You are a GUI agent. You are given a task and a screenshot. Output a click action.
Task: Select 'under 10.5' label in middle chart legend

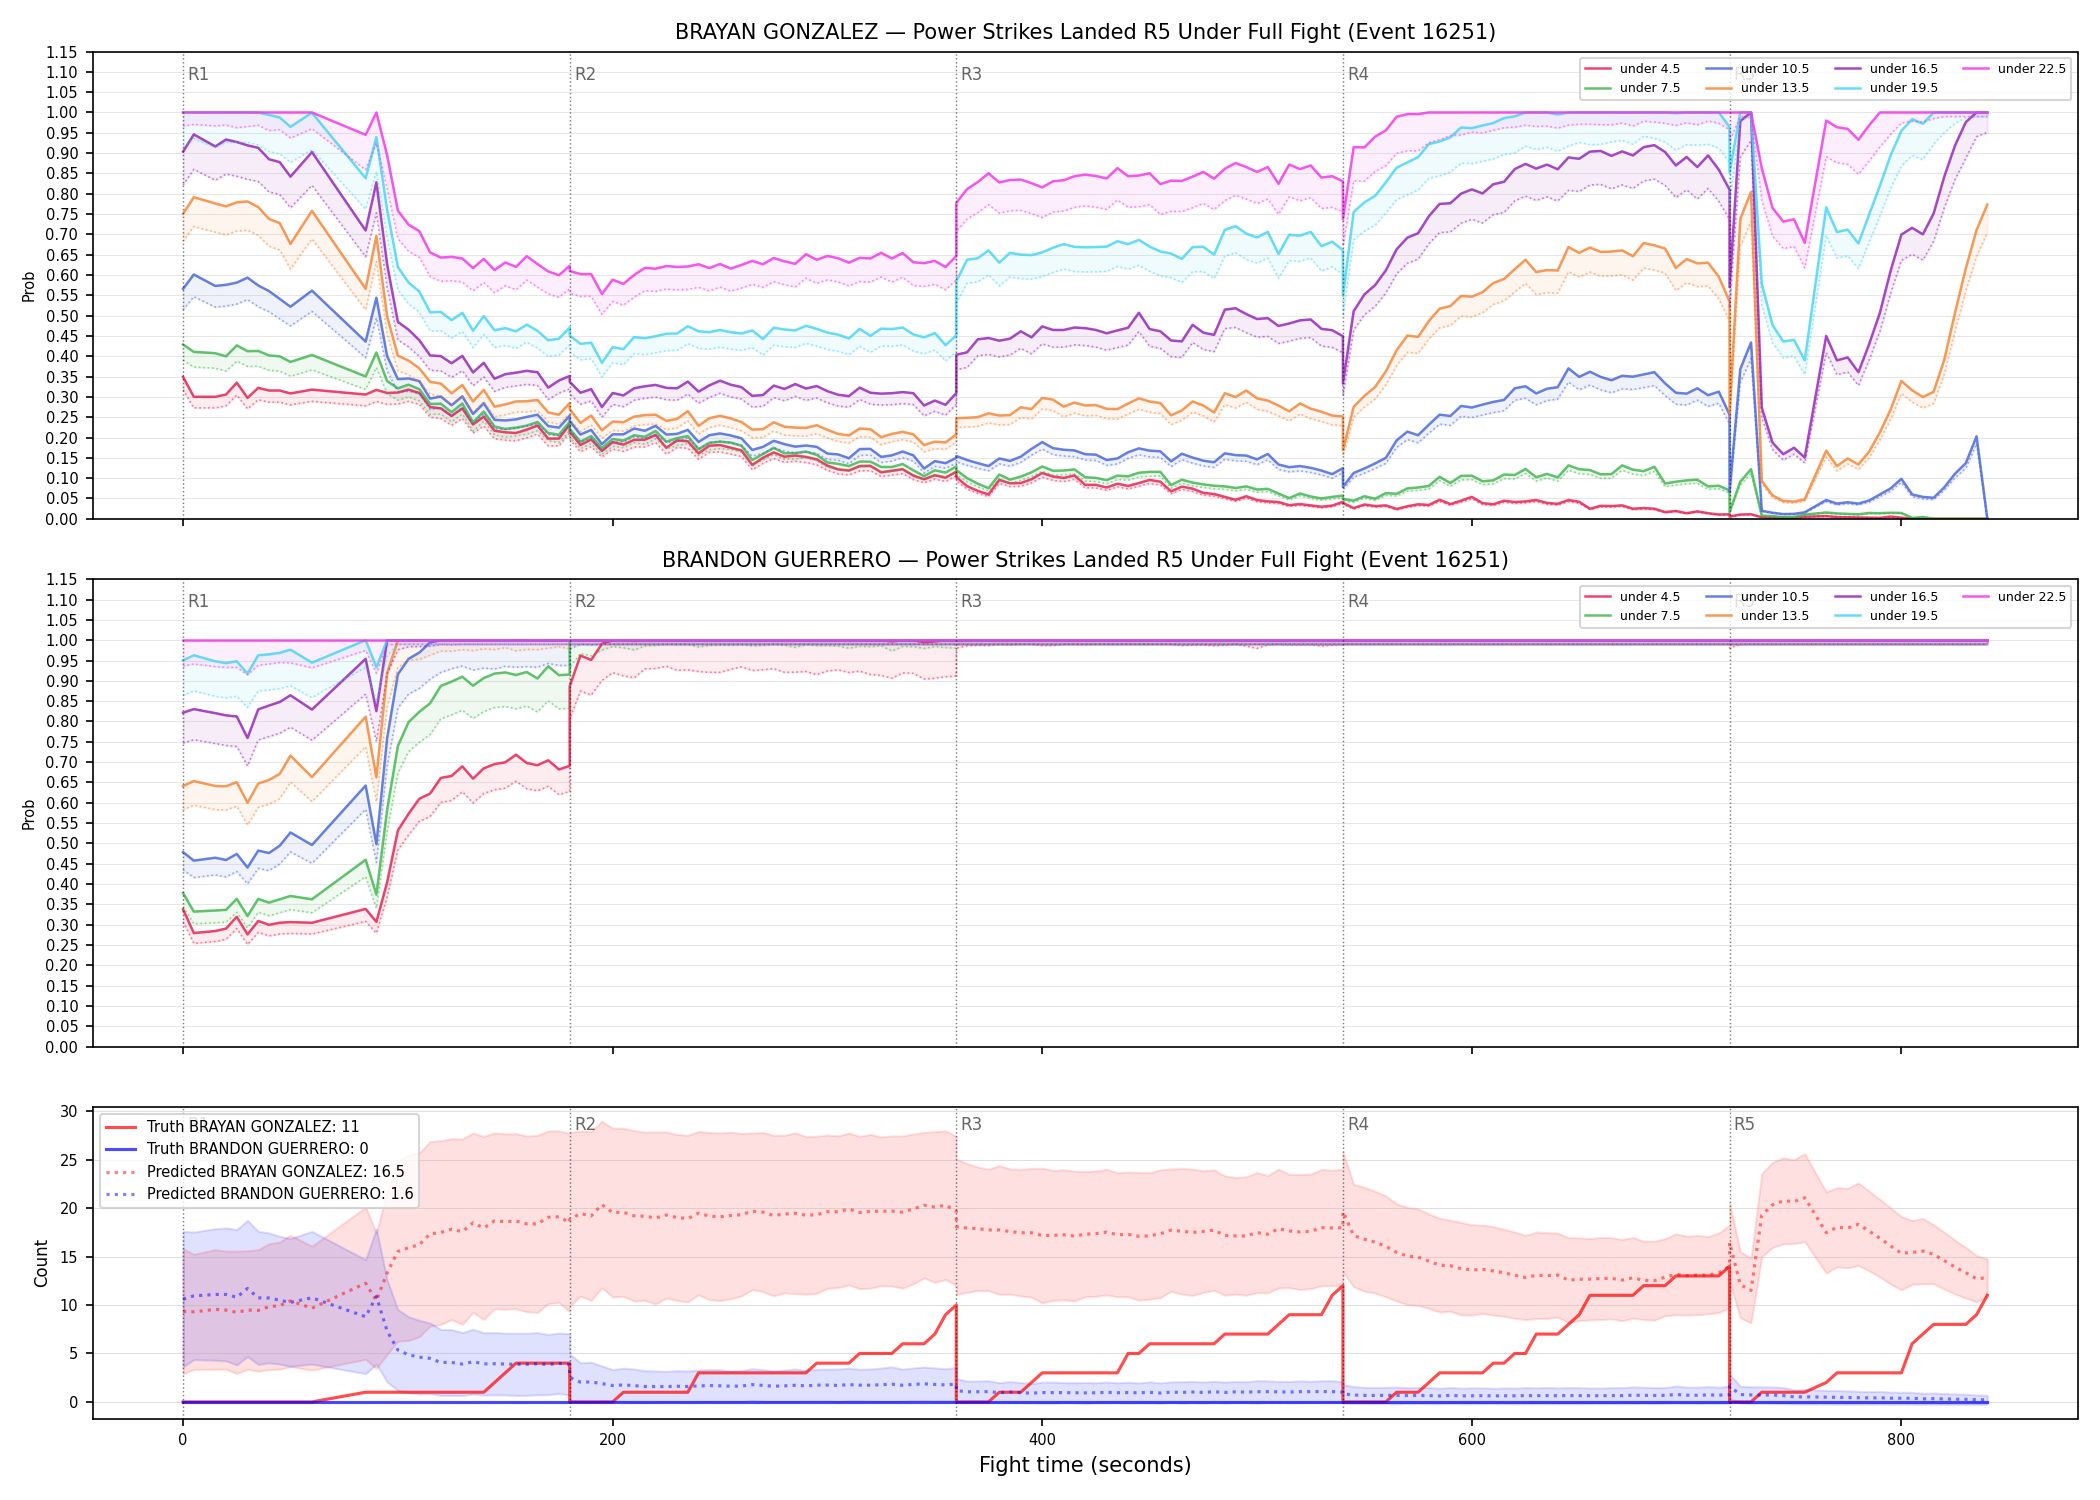tap(1775, 597)
